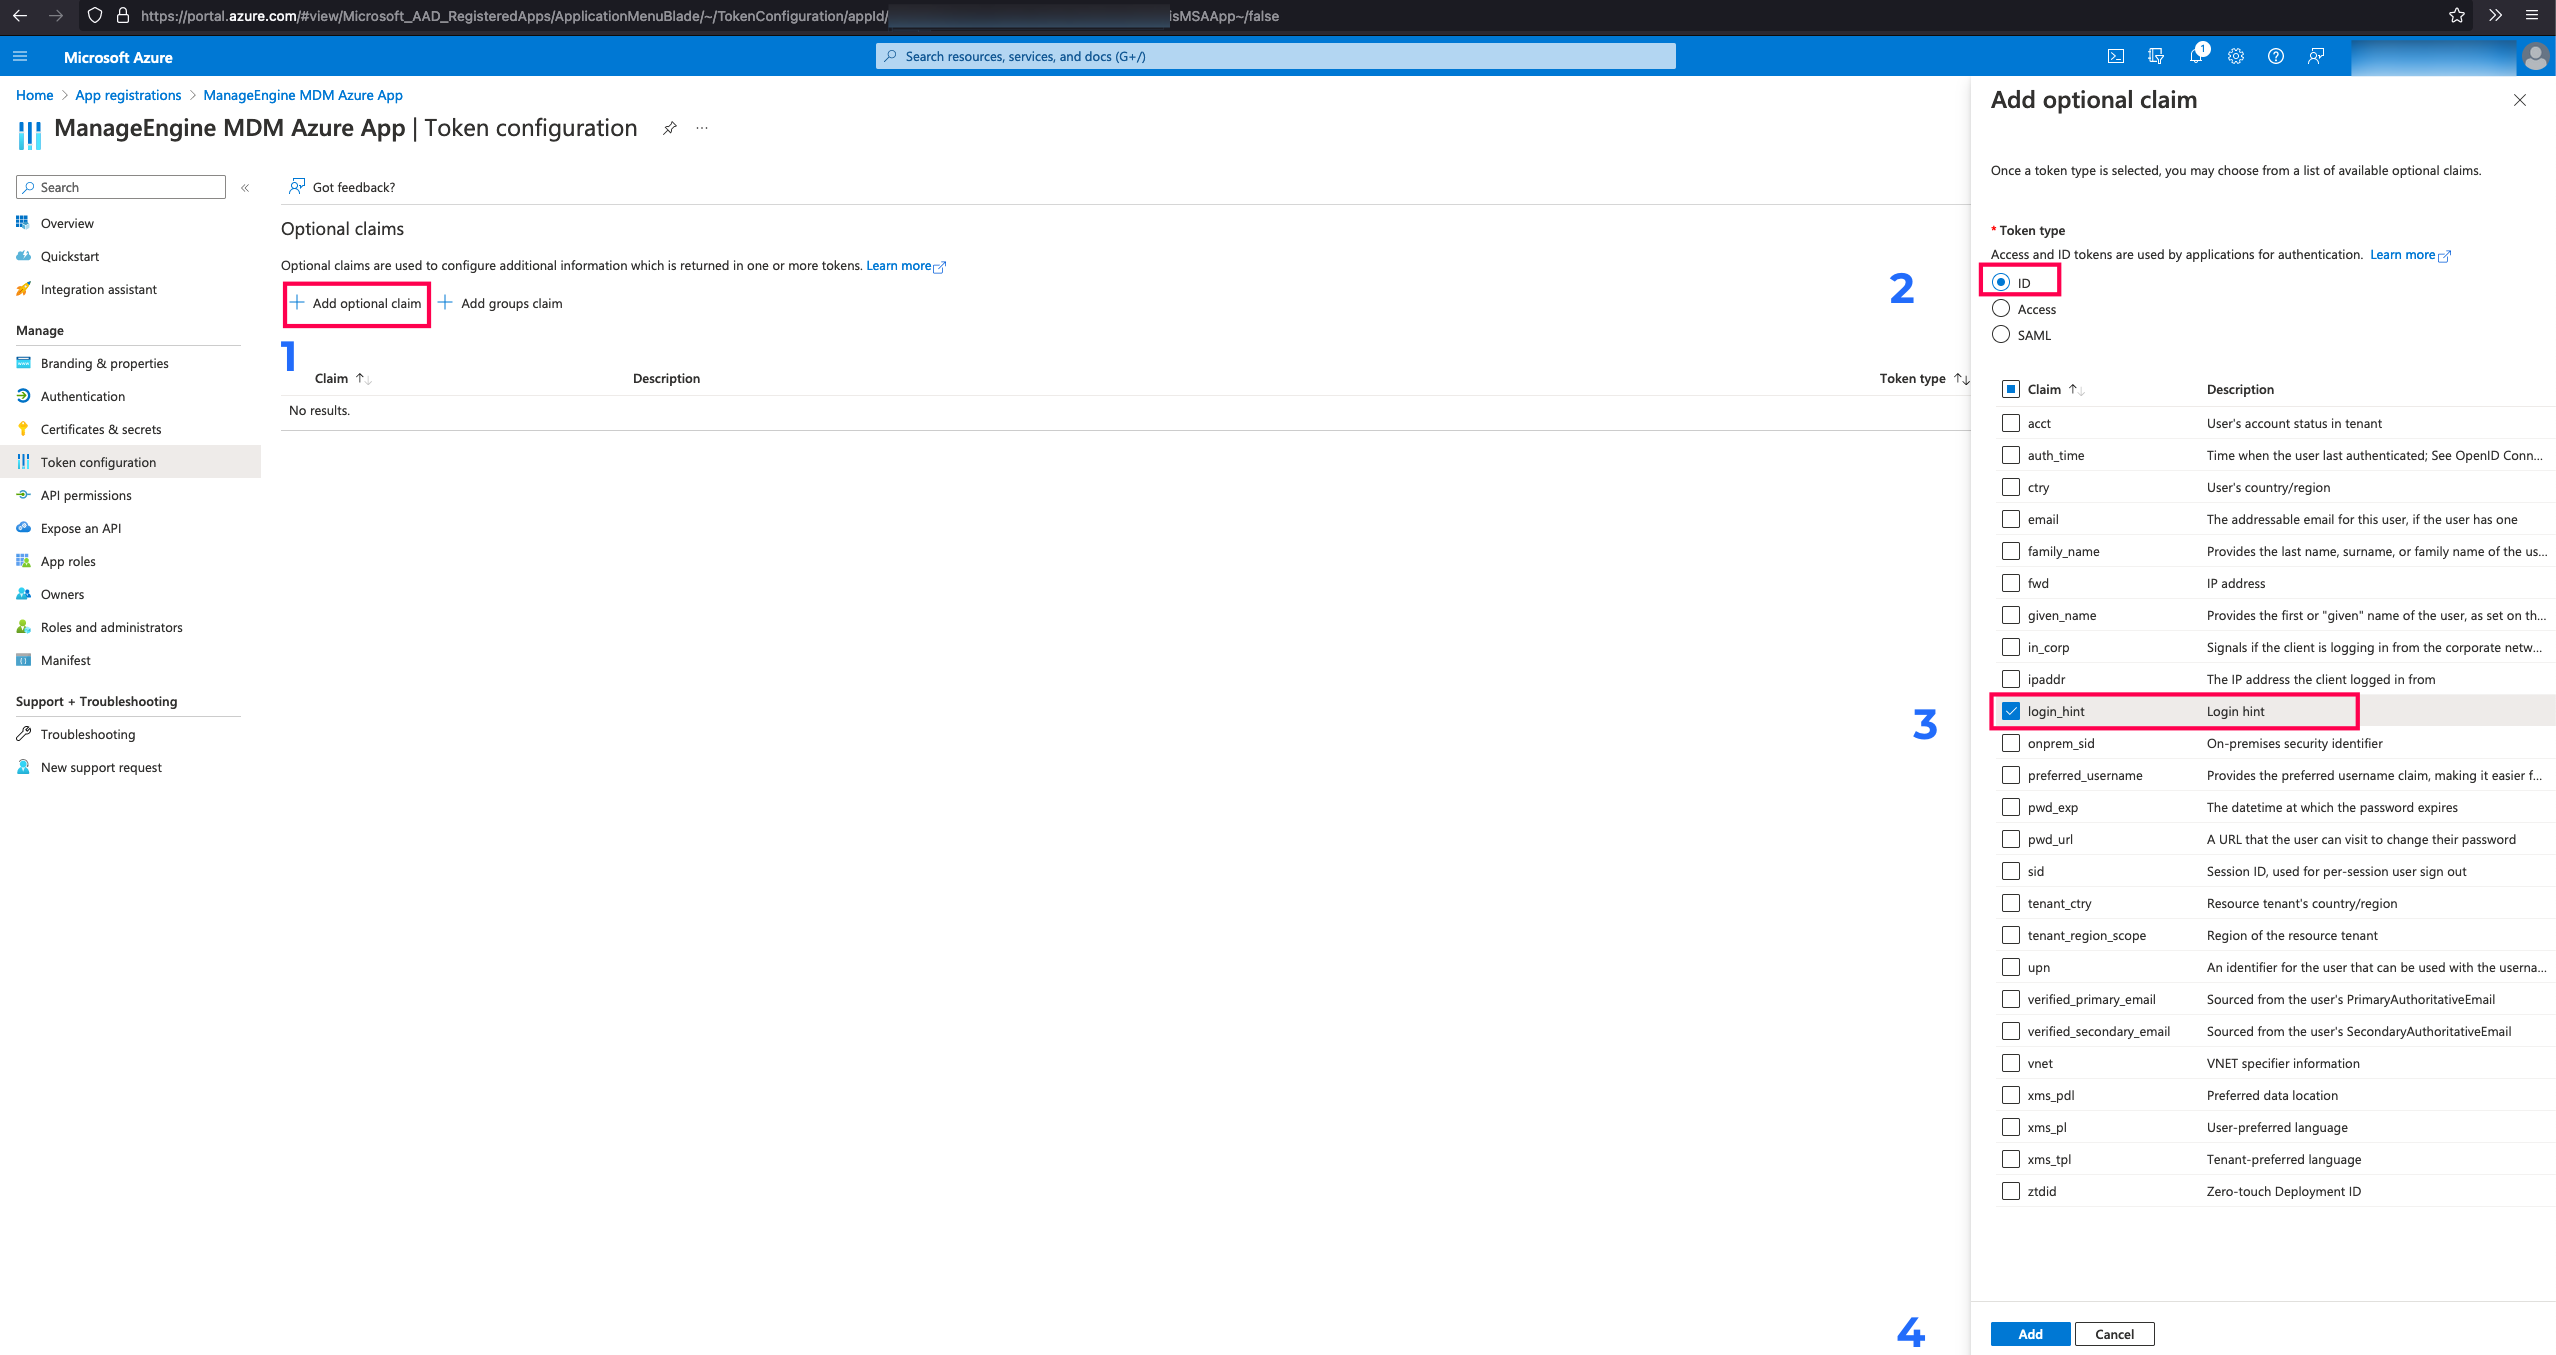Select the SAML token type radio
Screen dimensions: 2556x1355
2001,335
